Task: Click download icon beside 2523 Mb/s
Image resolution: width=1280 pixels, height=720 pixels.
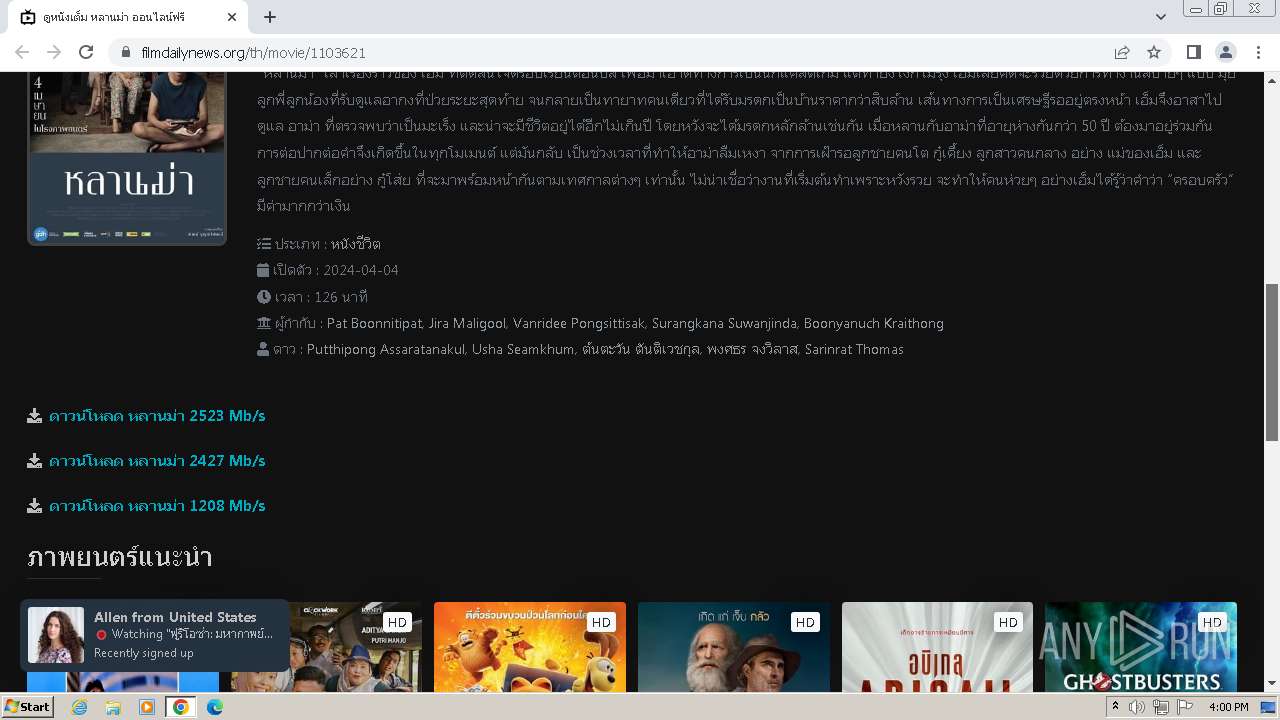Action: pos(35,416)
